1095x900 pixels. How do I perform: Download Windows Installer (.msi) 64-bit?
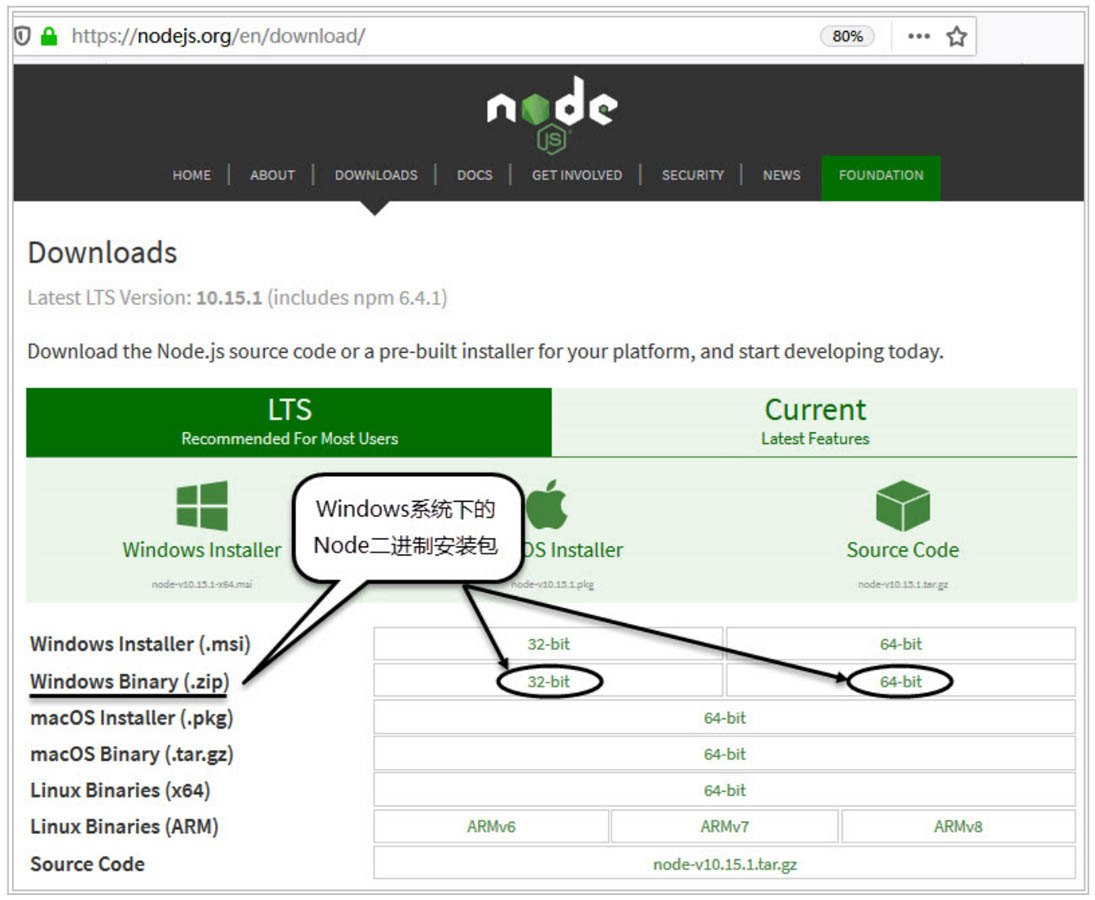tap(900, 644)
